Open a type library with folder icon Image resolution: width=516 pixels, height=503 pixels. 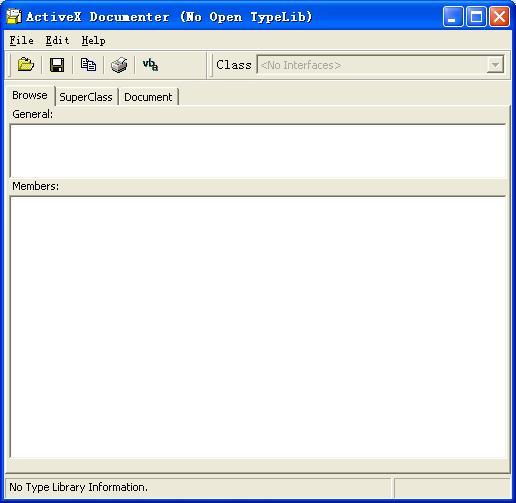(26, 65)
